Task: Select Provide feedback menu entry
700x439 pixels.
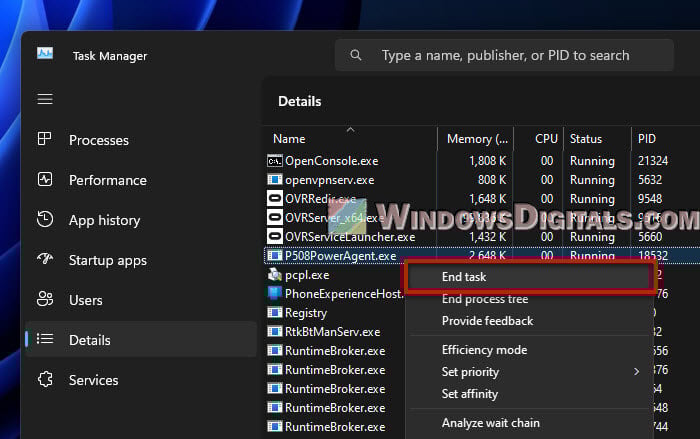Action: point(529,321)
